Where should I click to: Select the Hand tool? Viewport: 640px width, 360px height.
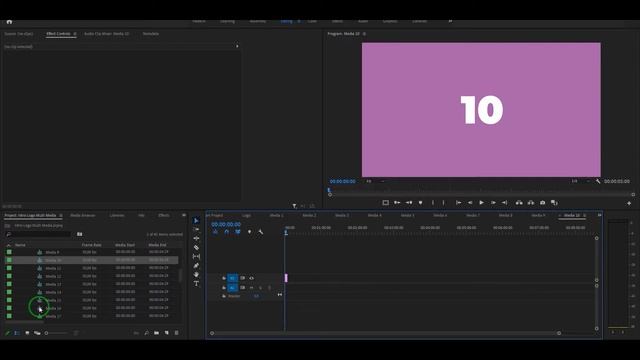(x=196, y=274)
